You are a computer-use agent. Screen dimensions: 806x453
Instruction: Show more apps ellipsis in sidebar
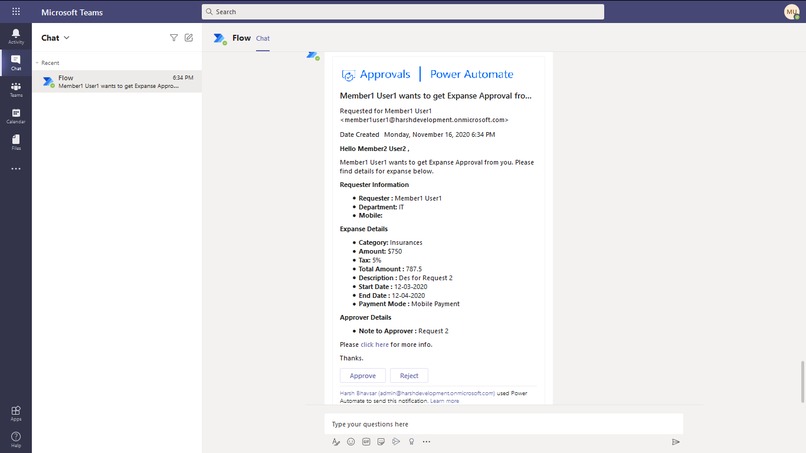[x=16, y=169]
